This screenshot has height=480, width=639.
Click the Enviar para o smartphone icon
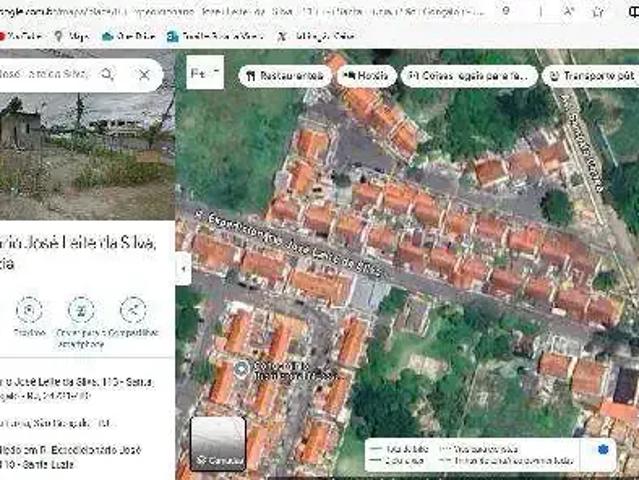click(80, 310)
